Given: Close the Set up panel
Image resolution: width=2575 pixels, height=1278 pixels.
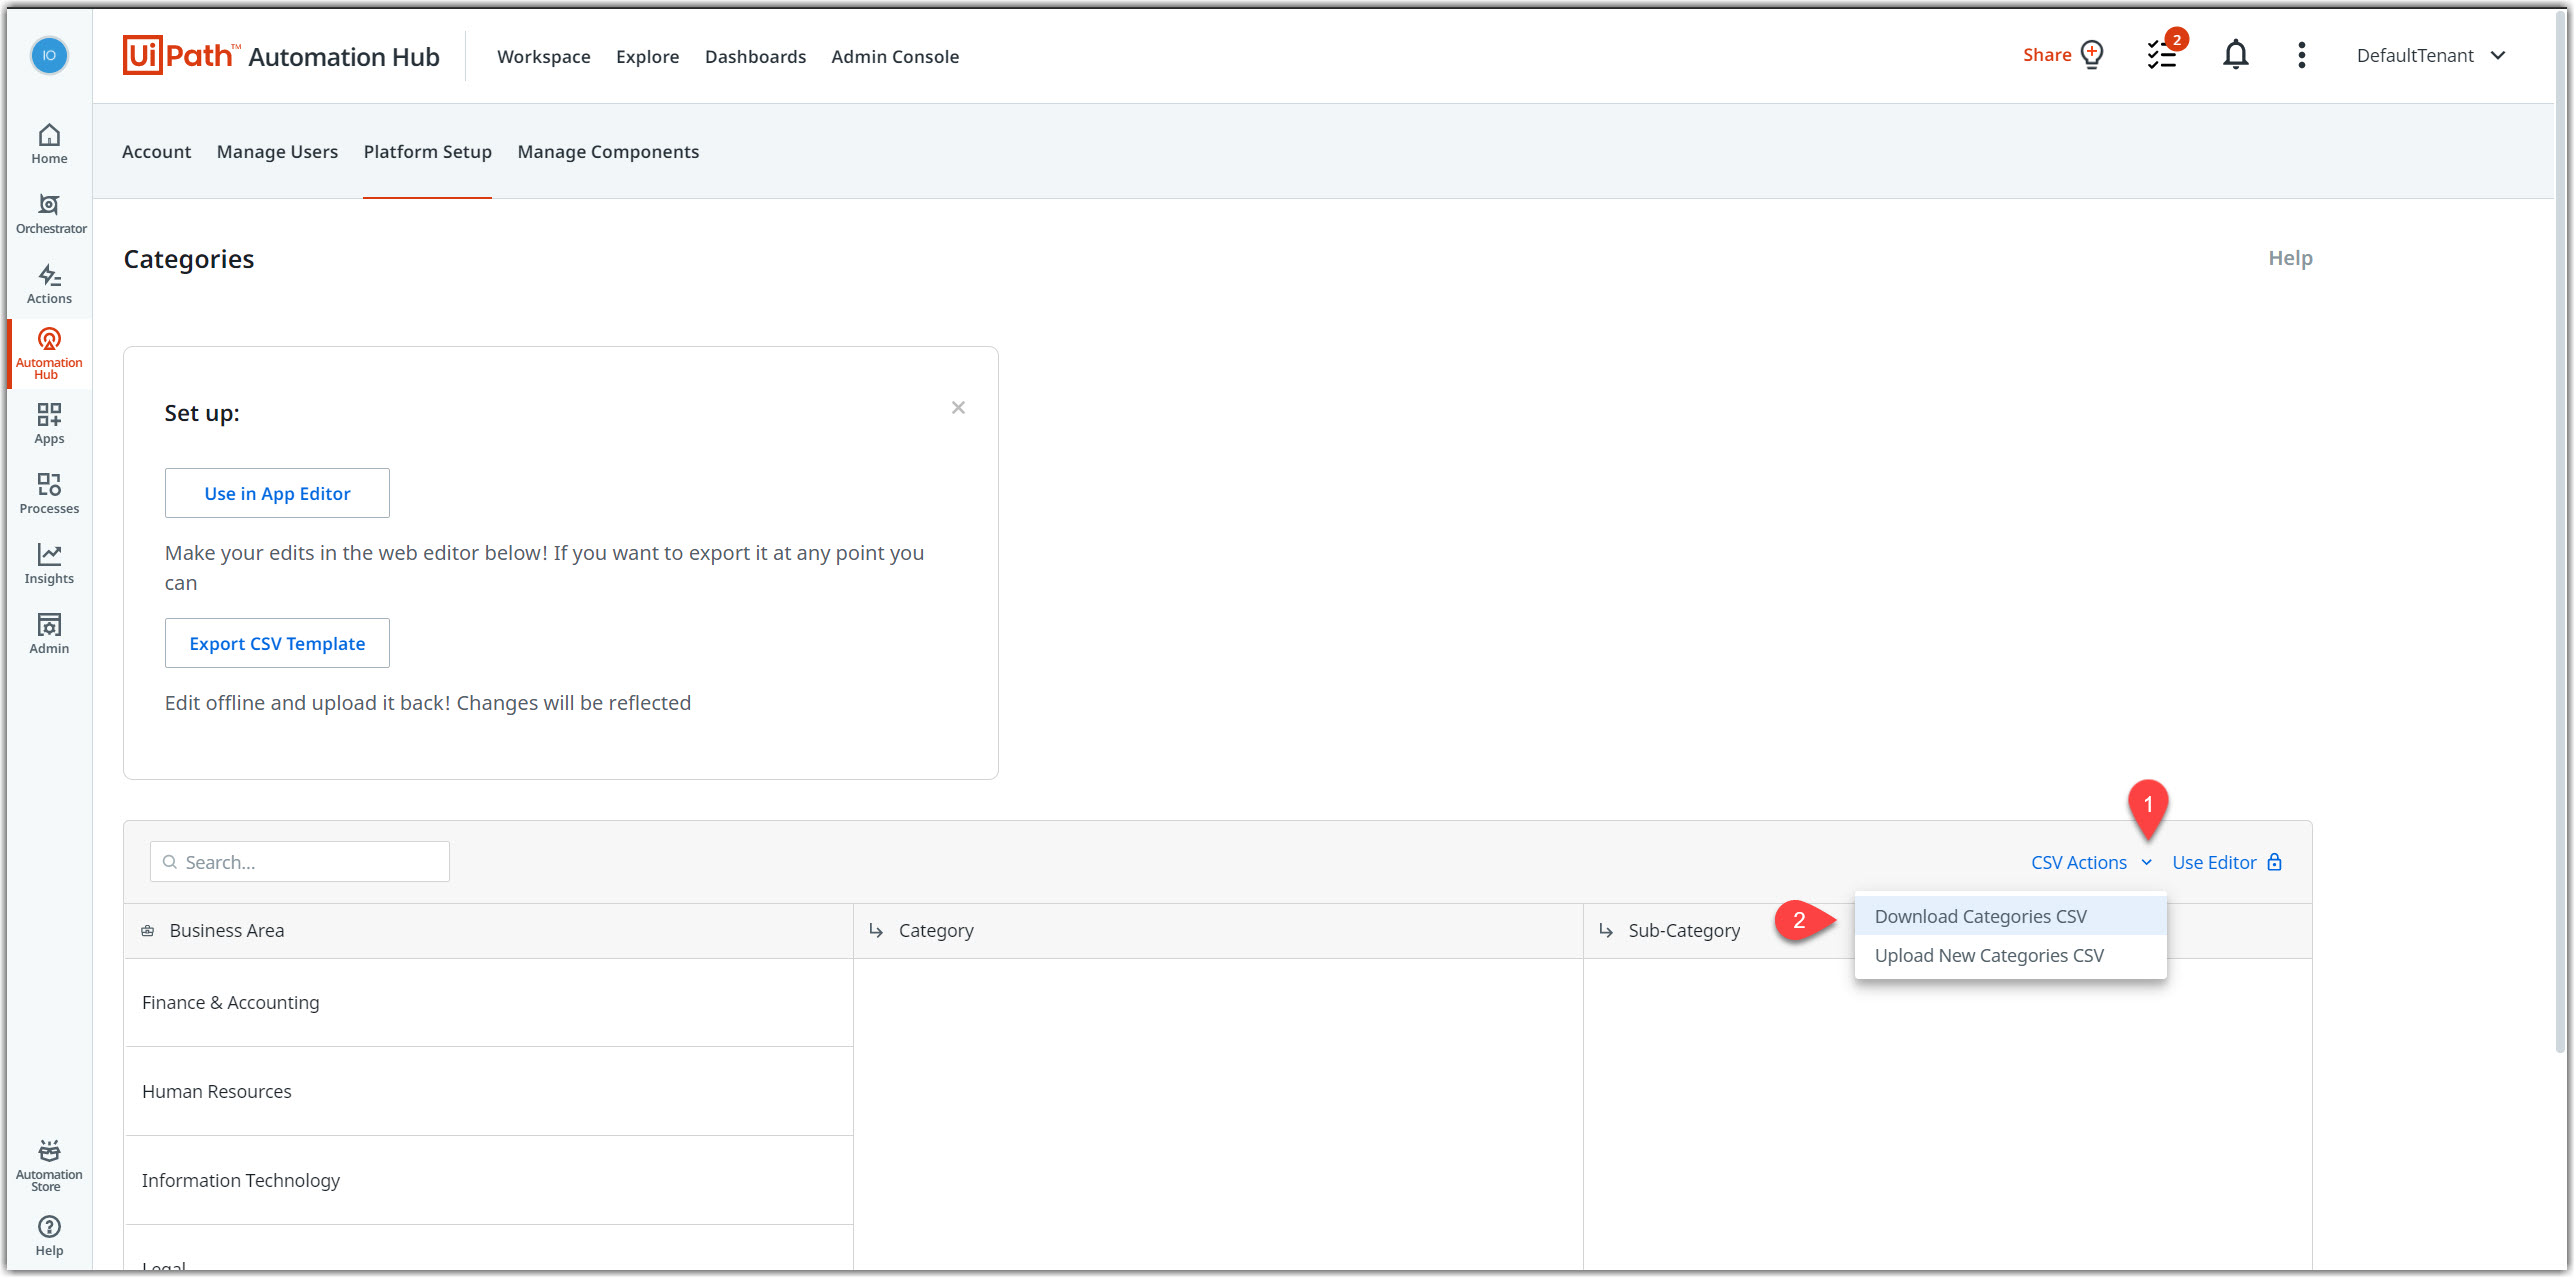Looking at the screenshot, I should (958, 407).
